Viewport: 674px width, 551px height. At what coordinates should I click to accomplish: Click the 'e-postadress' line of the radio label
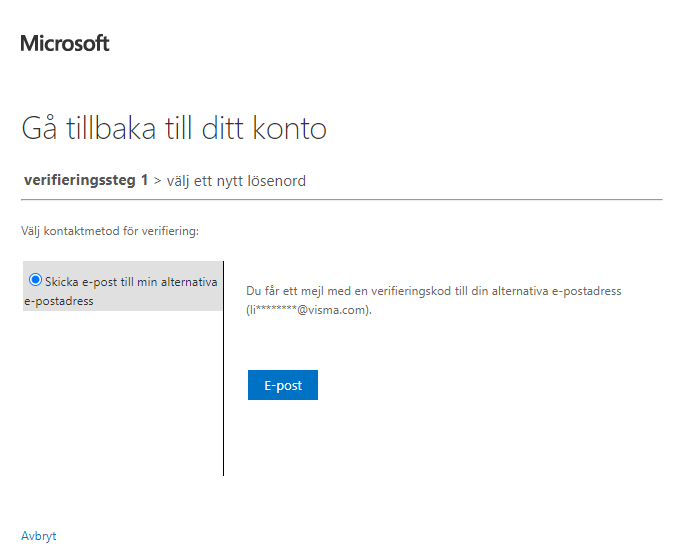59,301
